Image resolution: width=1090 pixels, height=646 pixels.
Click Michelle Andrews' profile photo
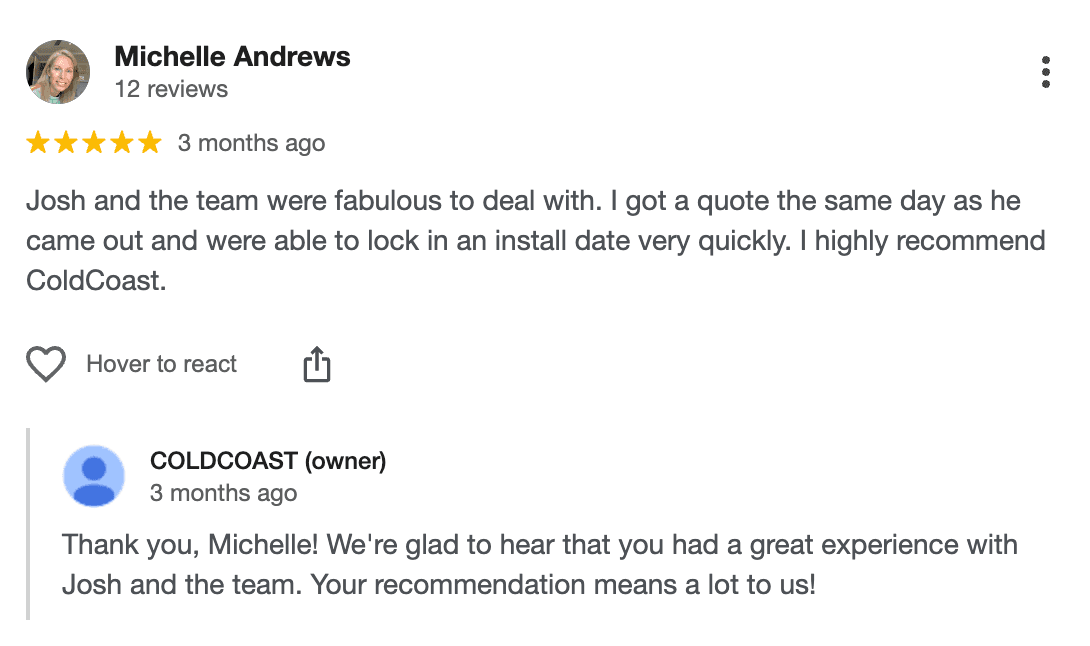[x=57, y=71]
